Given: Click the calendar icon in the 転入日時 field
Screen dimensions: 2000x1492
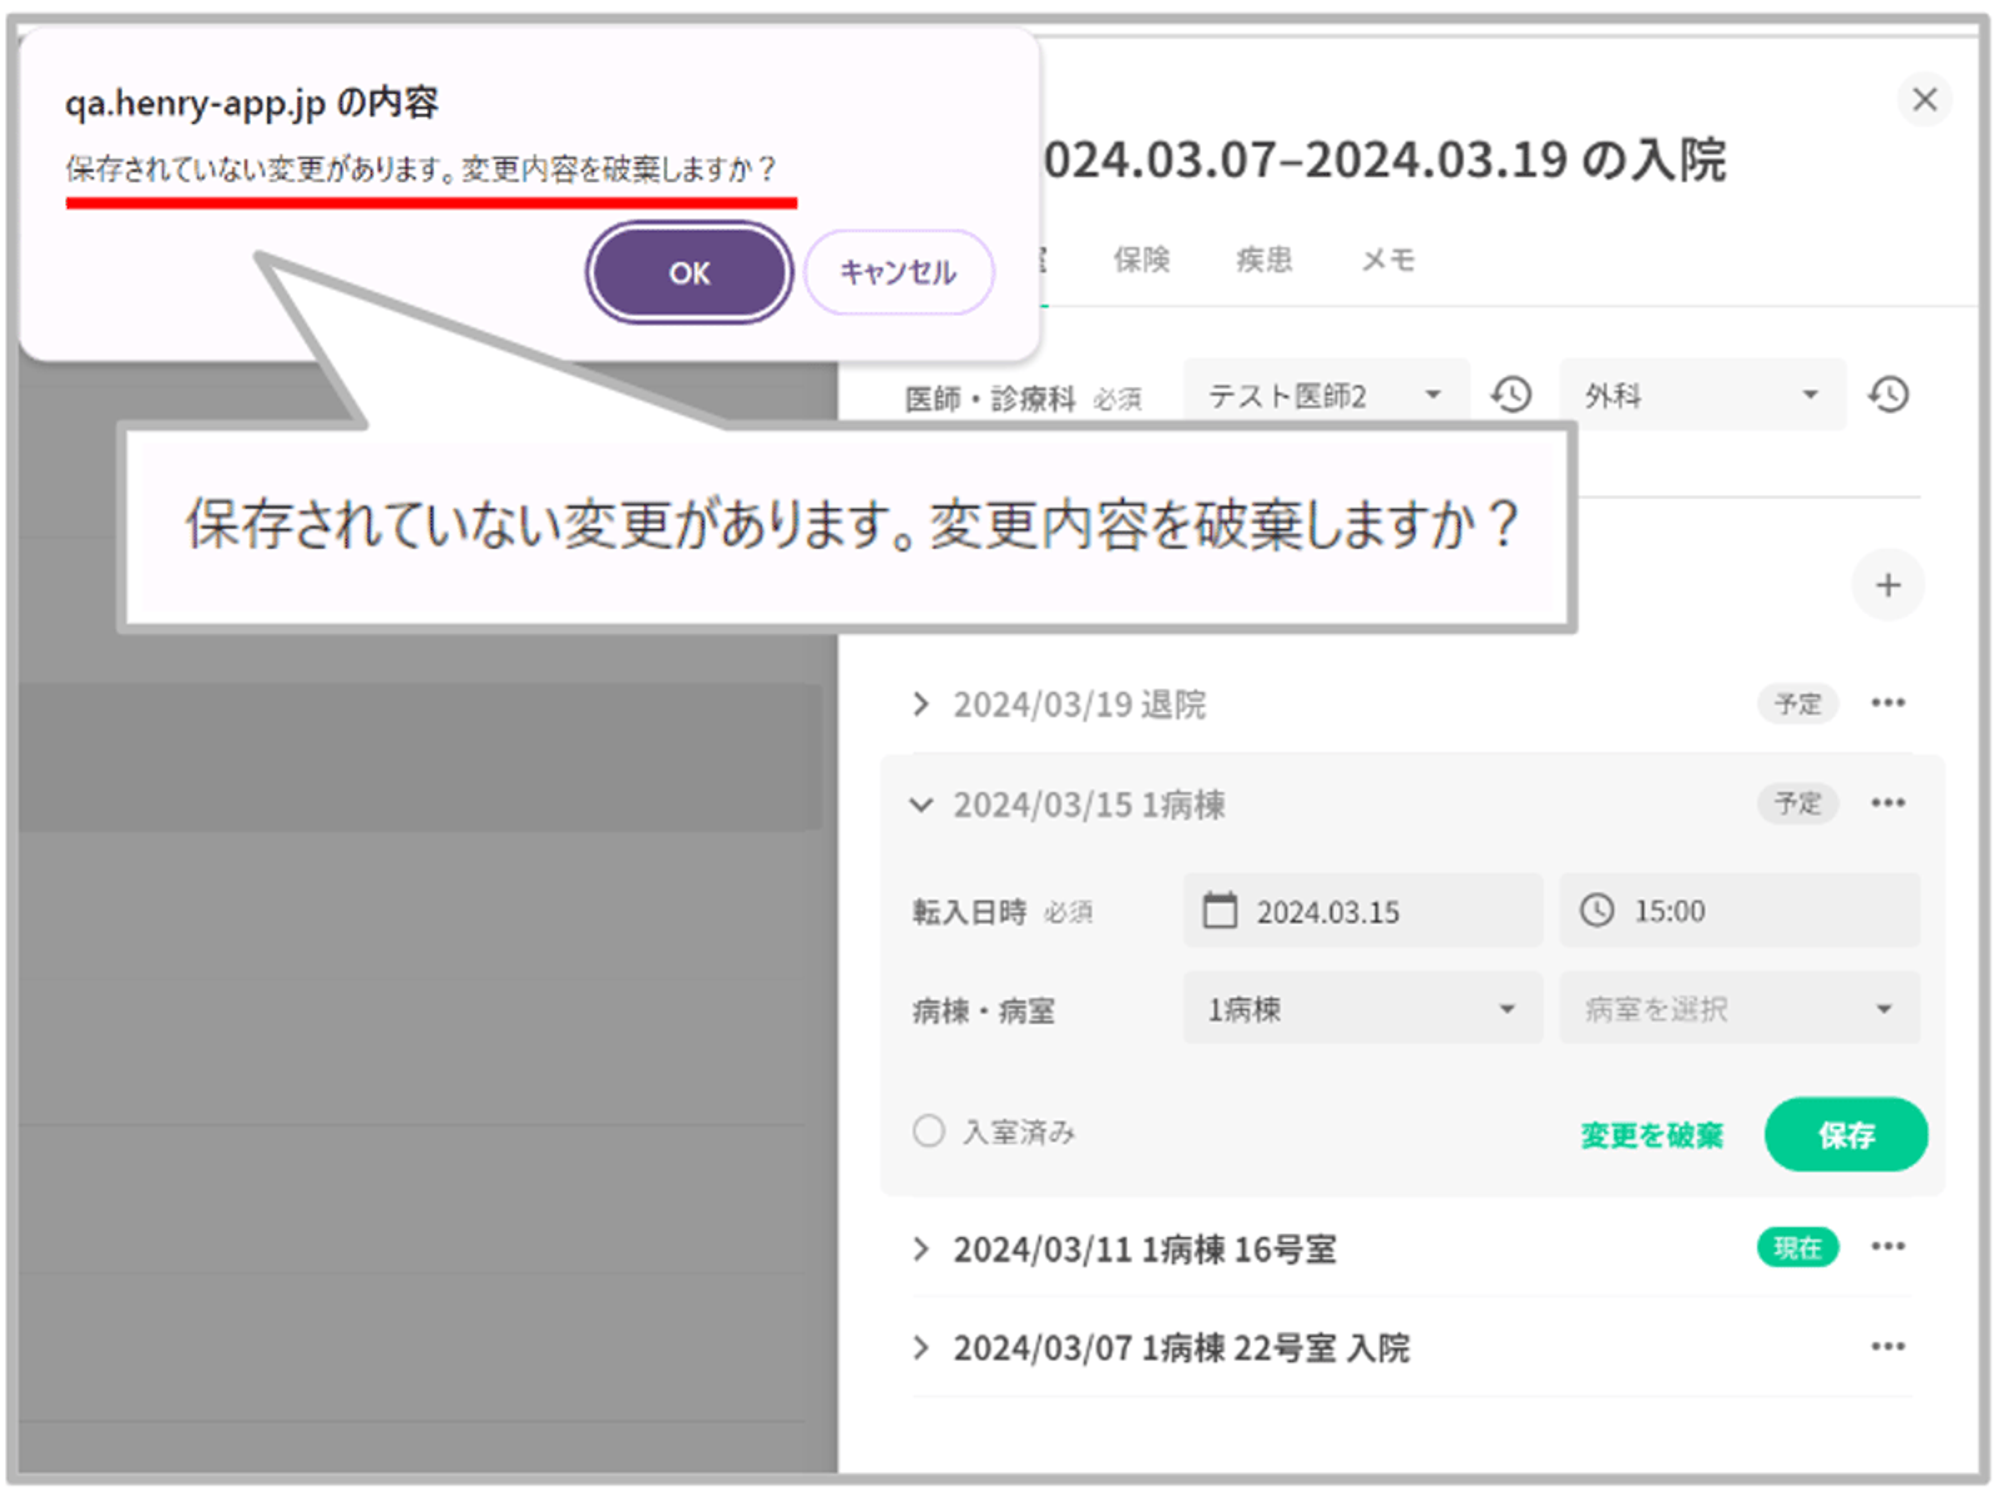Looking at the screenshot, I should tap(1219, 910).
